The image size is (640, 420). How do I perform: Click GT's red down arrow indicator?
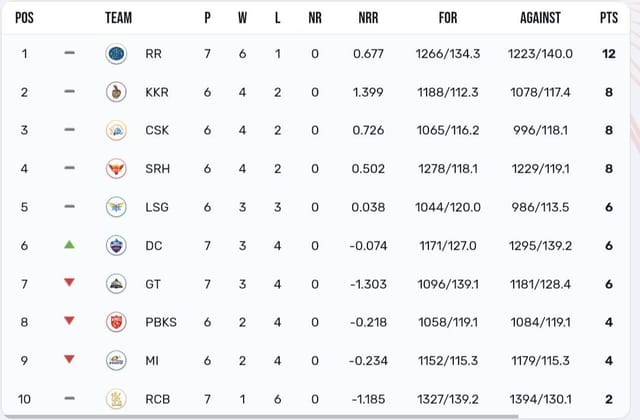(69, 283)
